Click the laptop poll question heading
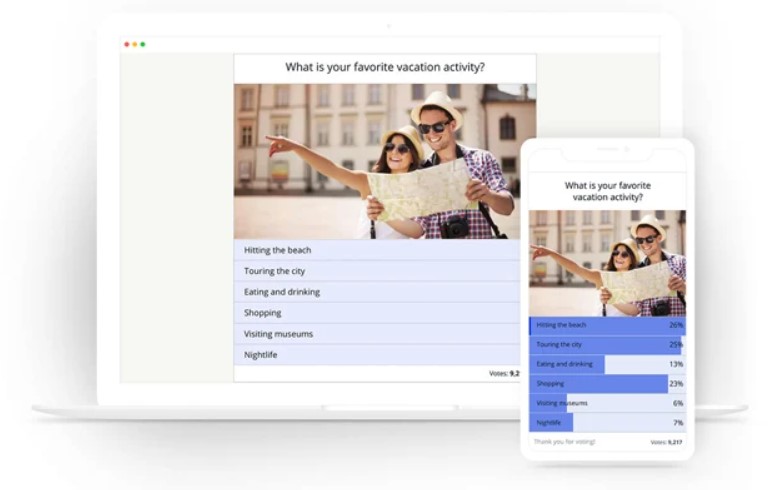This screenshot has height=490, width=771. click(385, 68)
